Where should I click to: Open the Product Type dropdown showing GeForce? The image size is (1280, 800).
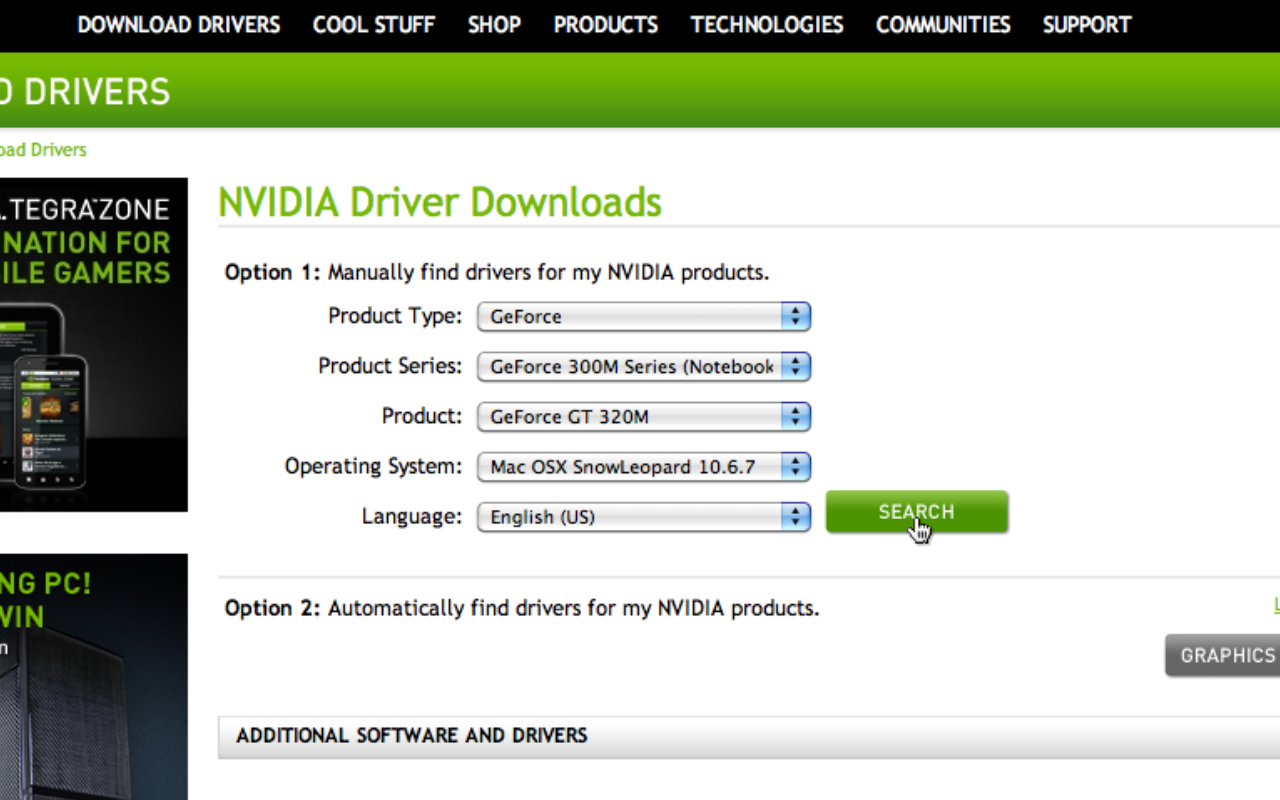pyautogui.click(x=644, y=317)
